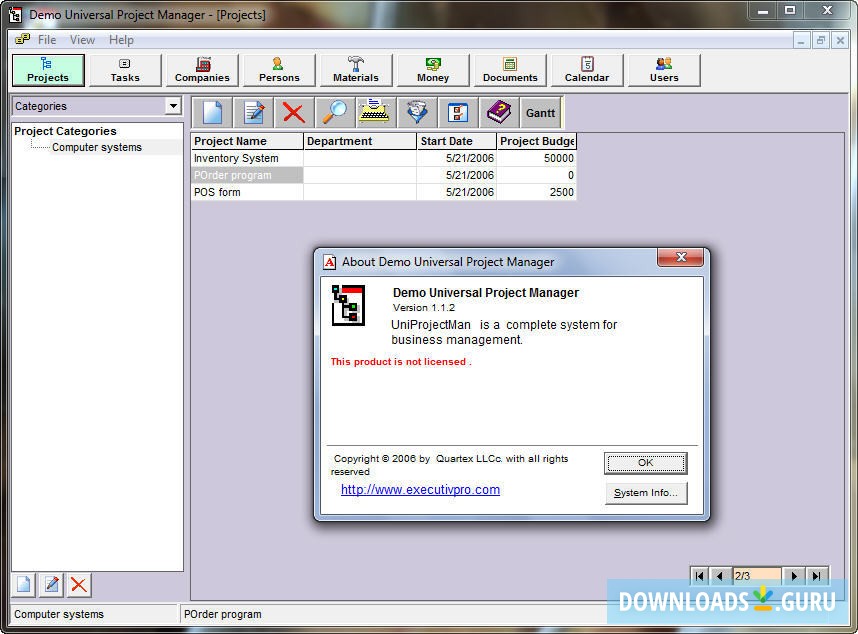Restore the inner Projects child window
Screen dimensions: 858x634
[821, 40]
